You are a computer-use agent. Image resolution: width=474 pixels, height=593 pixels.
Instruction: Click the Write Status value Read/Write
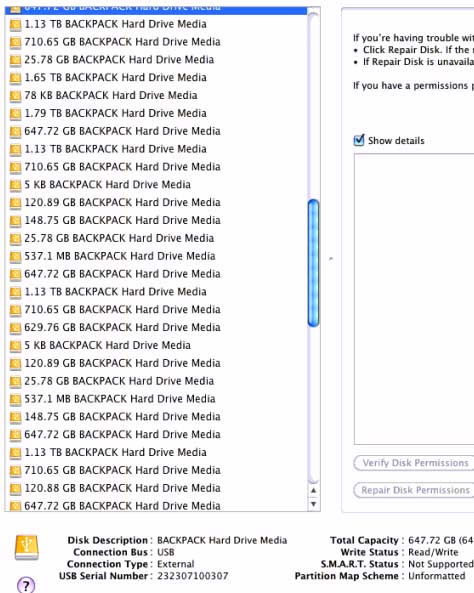point(433,552)
